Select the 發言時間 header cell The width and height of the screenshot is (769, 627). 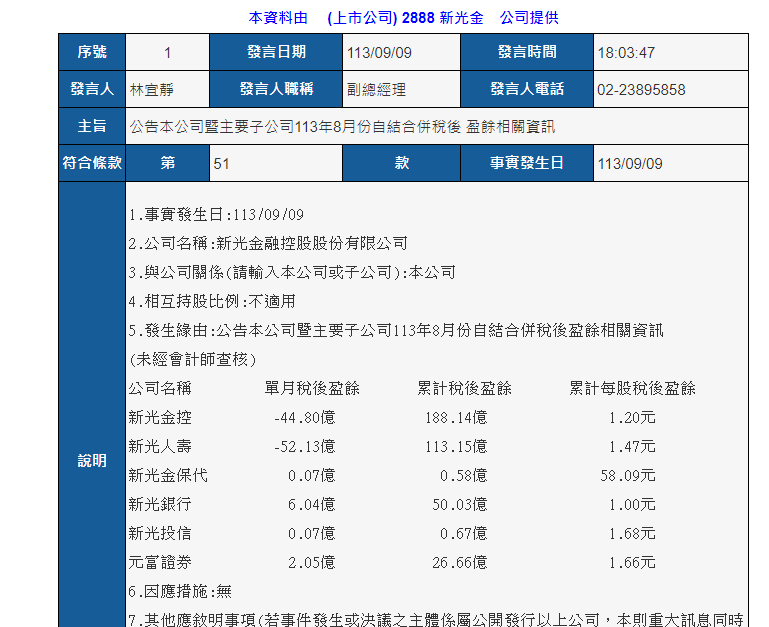point(527,52)
